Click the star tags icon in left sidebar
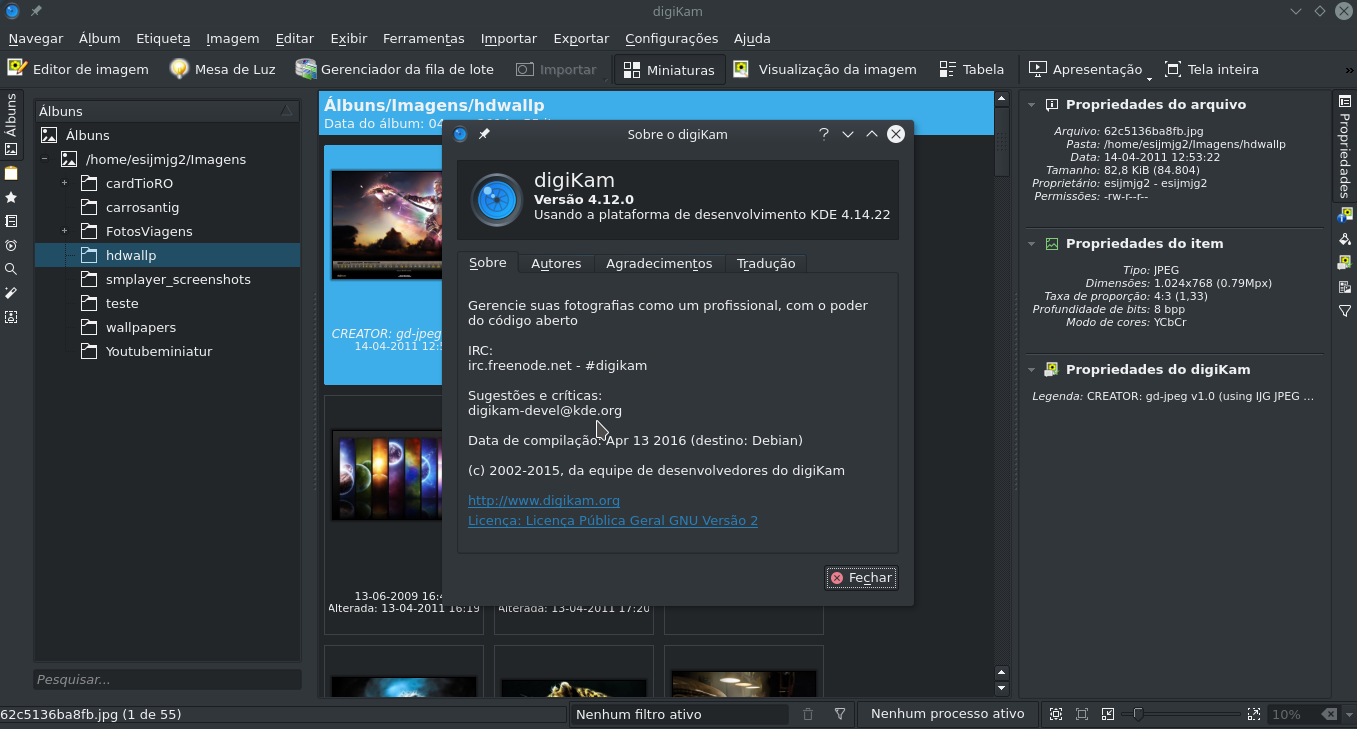The image size is (1357, 729). point(10,198)
